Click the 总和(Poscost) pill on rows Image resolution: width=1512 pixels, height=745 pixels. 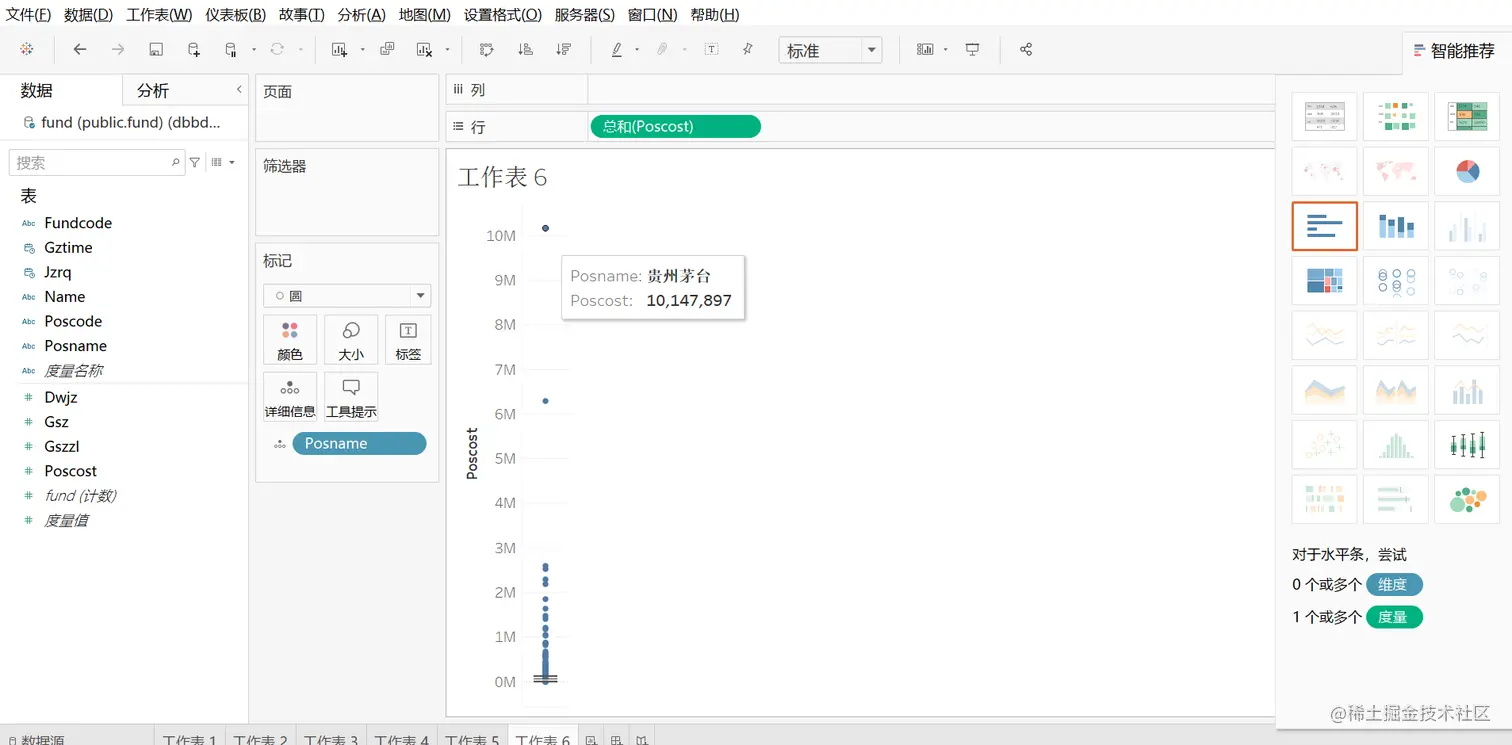pyautogui.click(x=675, y=127)
